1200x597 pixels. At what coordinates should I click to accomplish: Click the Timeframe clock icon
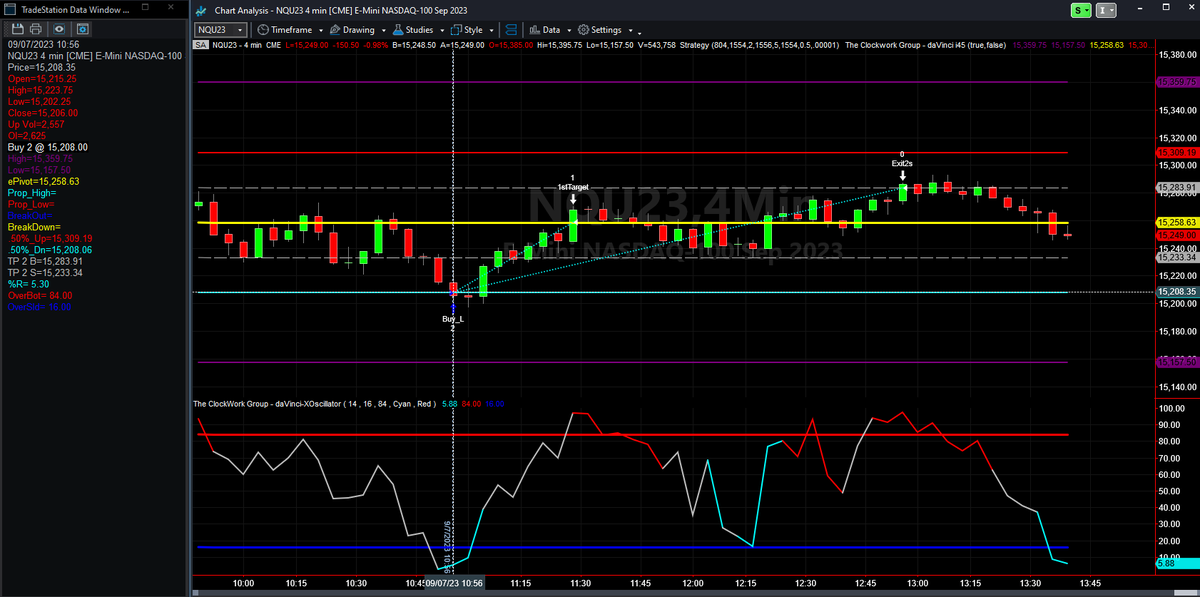point(262,30)
